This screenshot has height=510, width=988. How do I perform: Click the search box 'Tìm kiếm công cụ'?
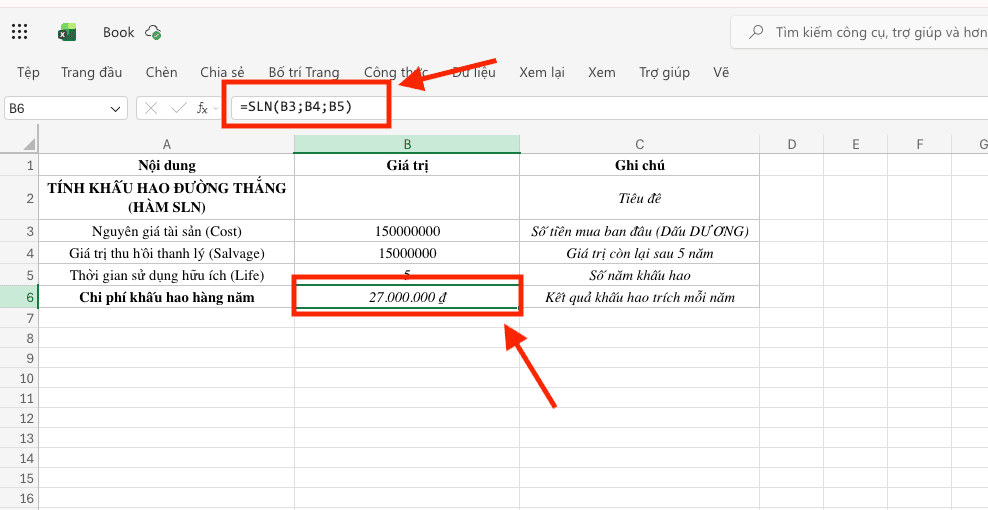(x=859, y=32)
